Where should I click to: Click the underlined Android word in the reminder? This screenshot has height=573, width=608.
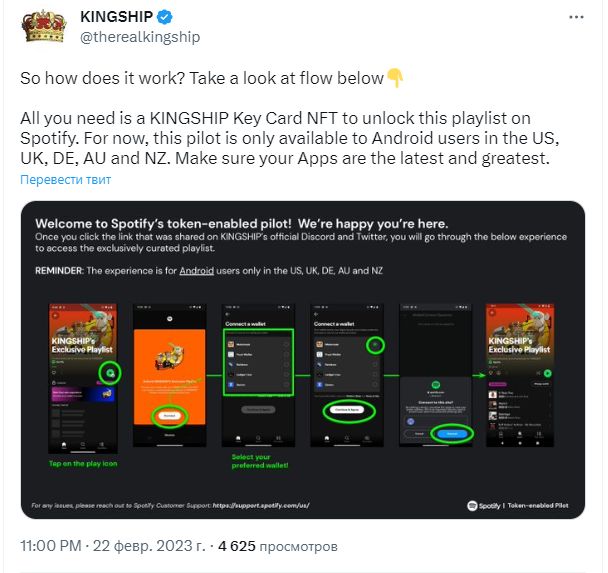click(196, 271)
